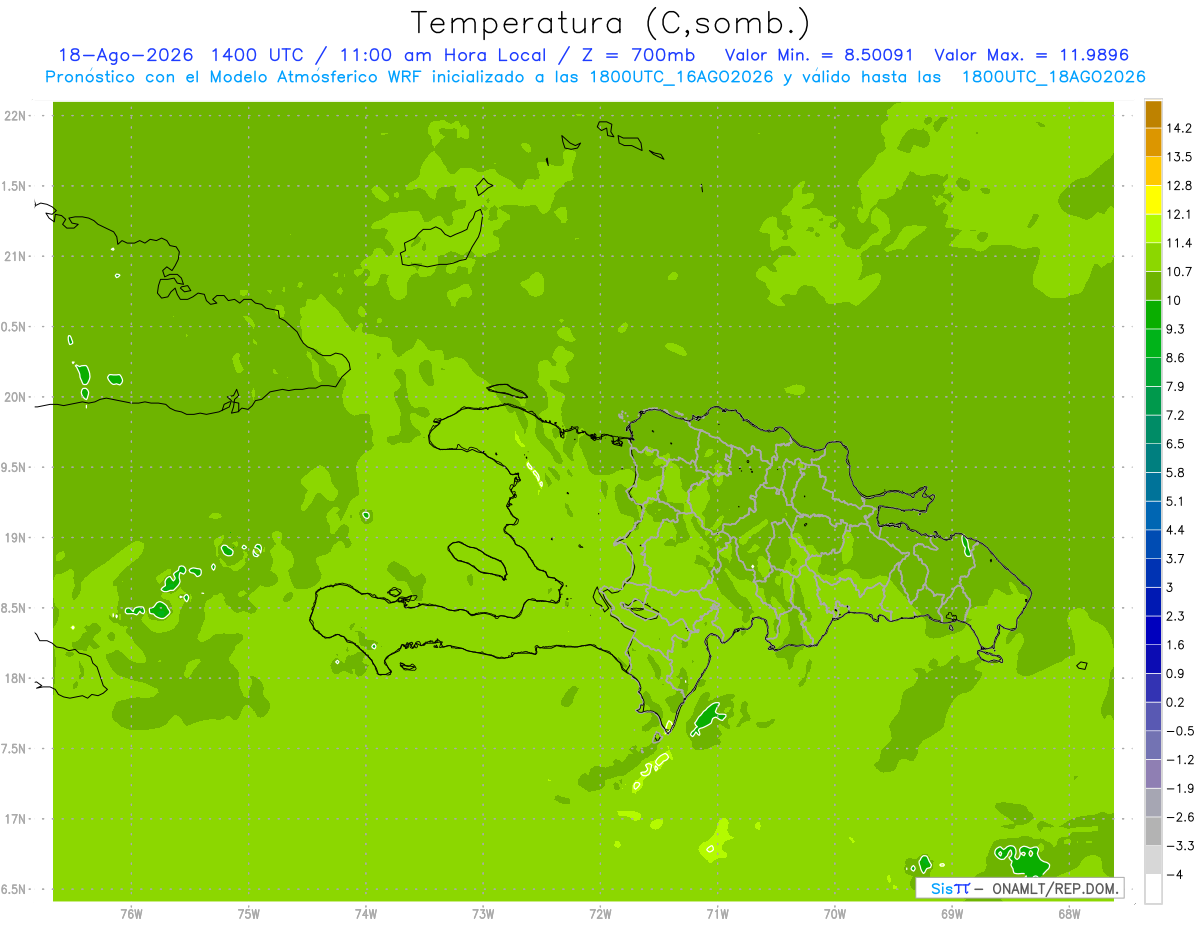This screenshot has height=927, width=1200.
Task: Click the '71W' longitude label
Action: tap(717, 914)
